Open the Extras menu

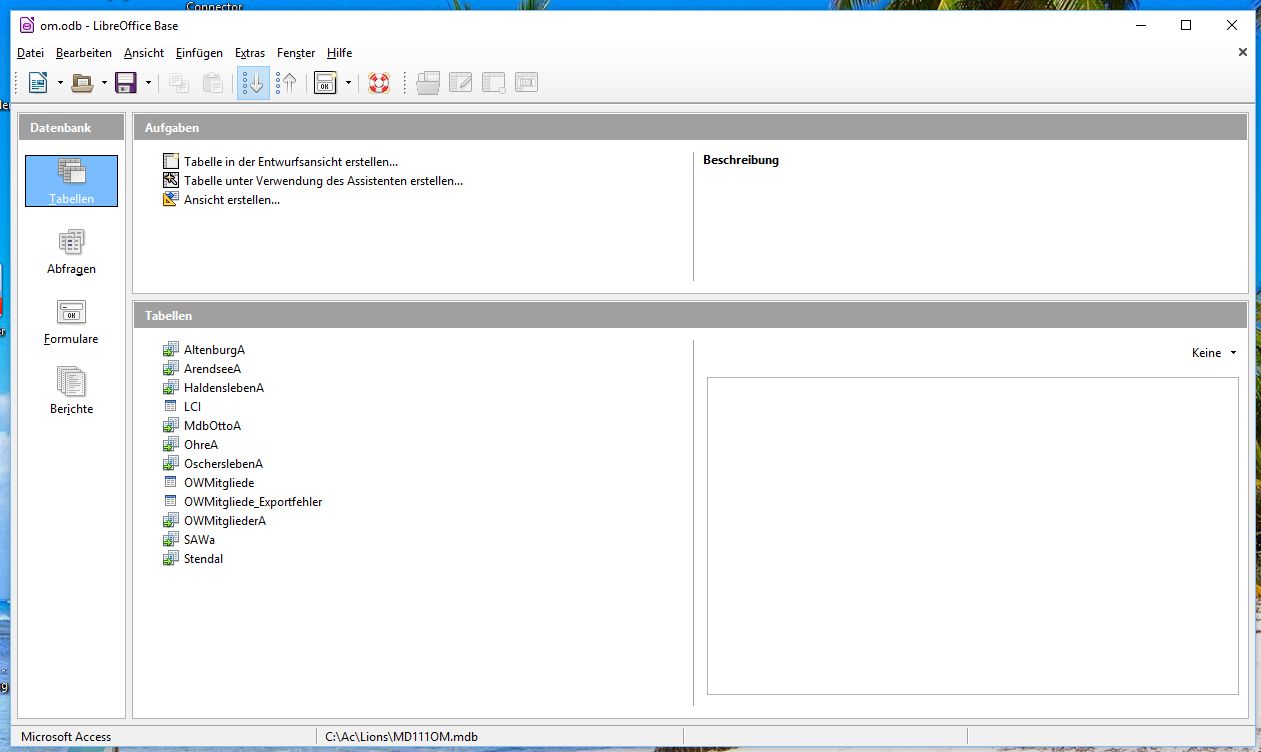250,53
